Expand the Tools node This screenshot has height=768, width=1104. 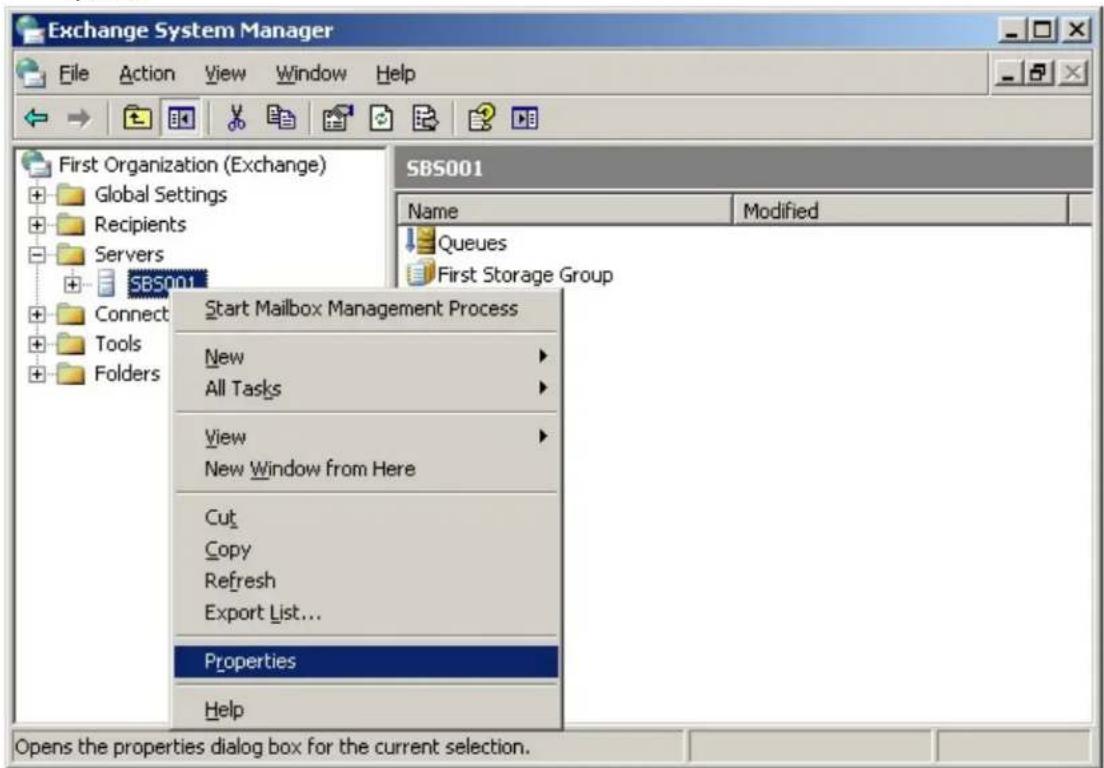click(x=37, y=344)
